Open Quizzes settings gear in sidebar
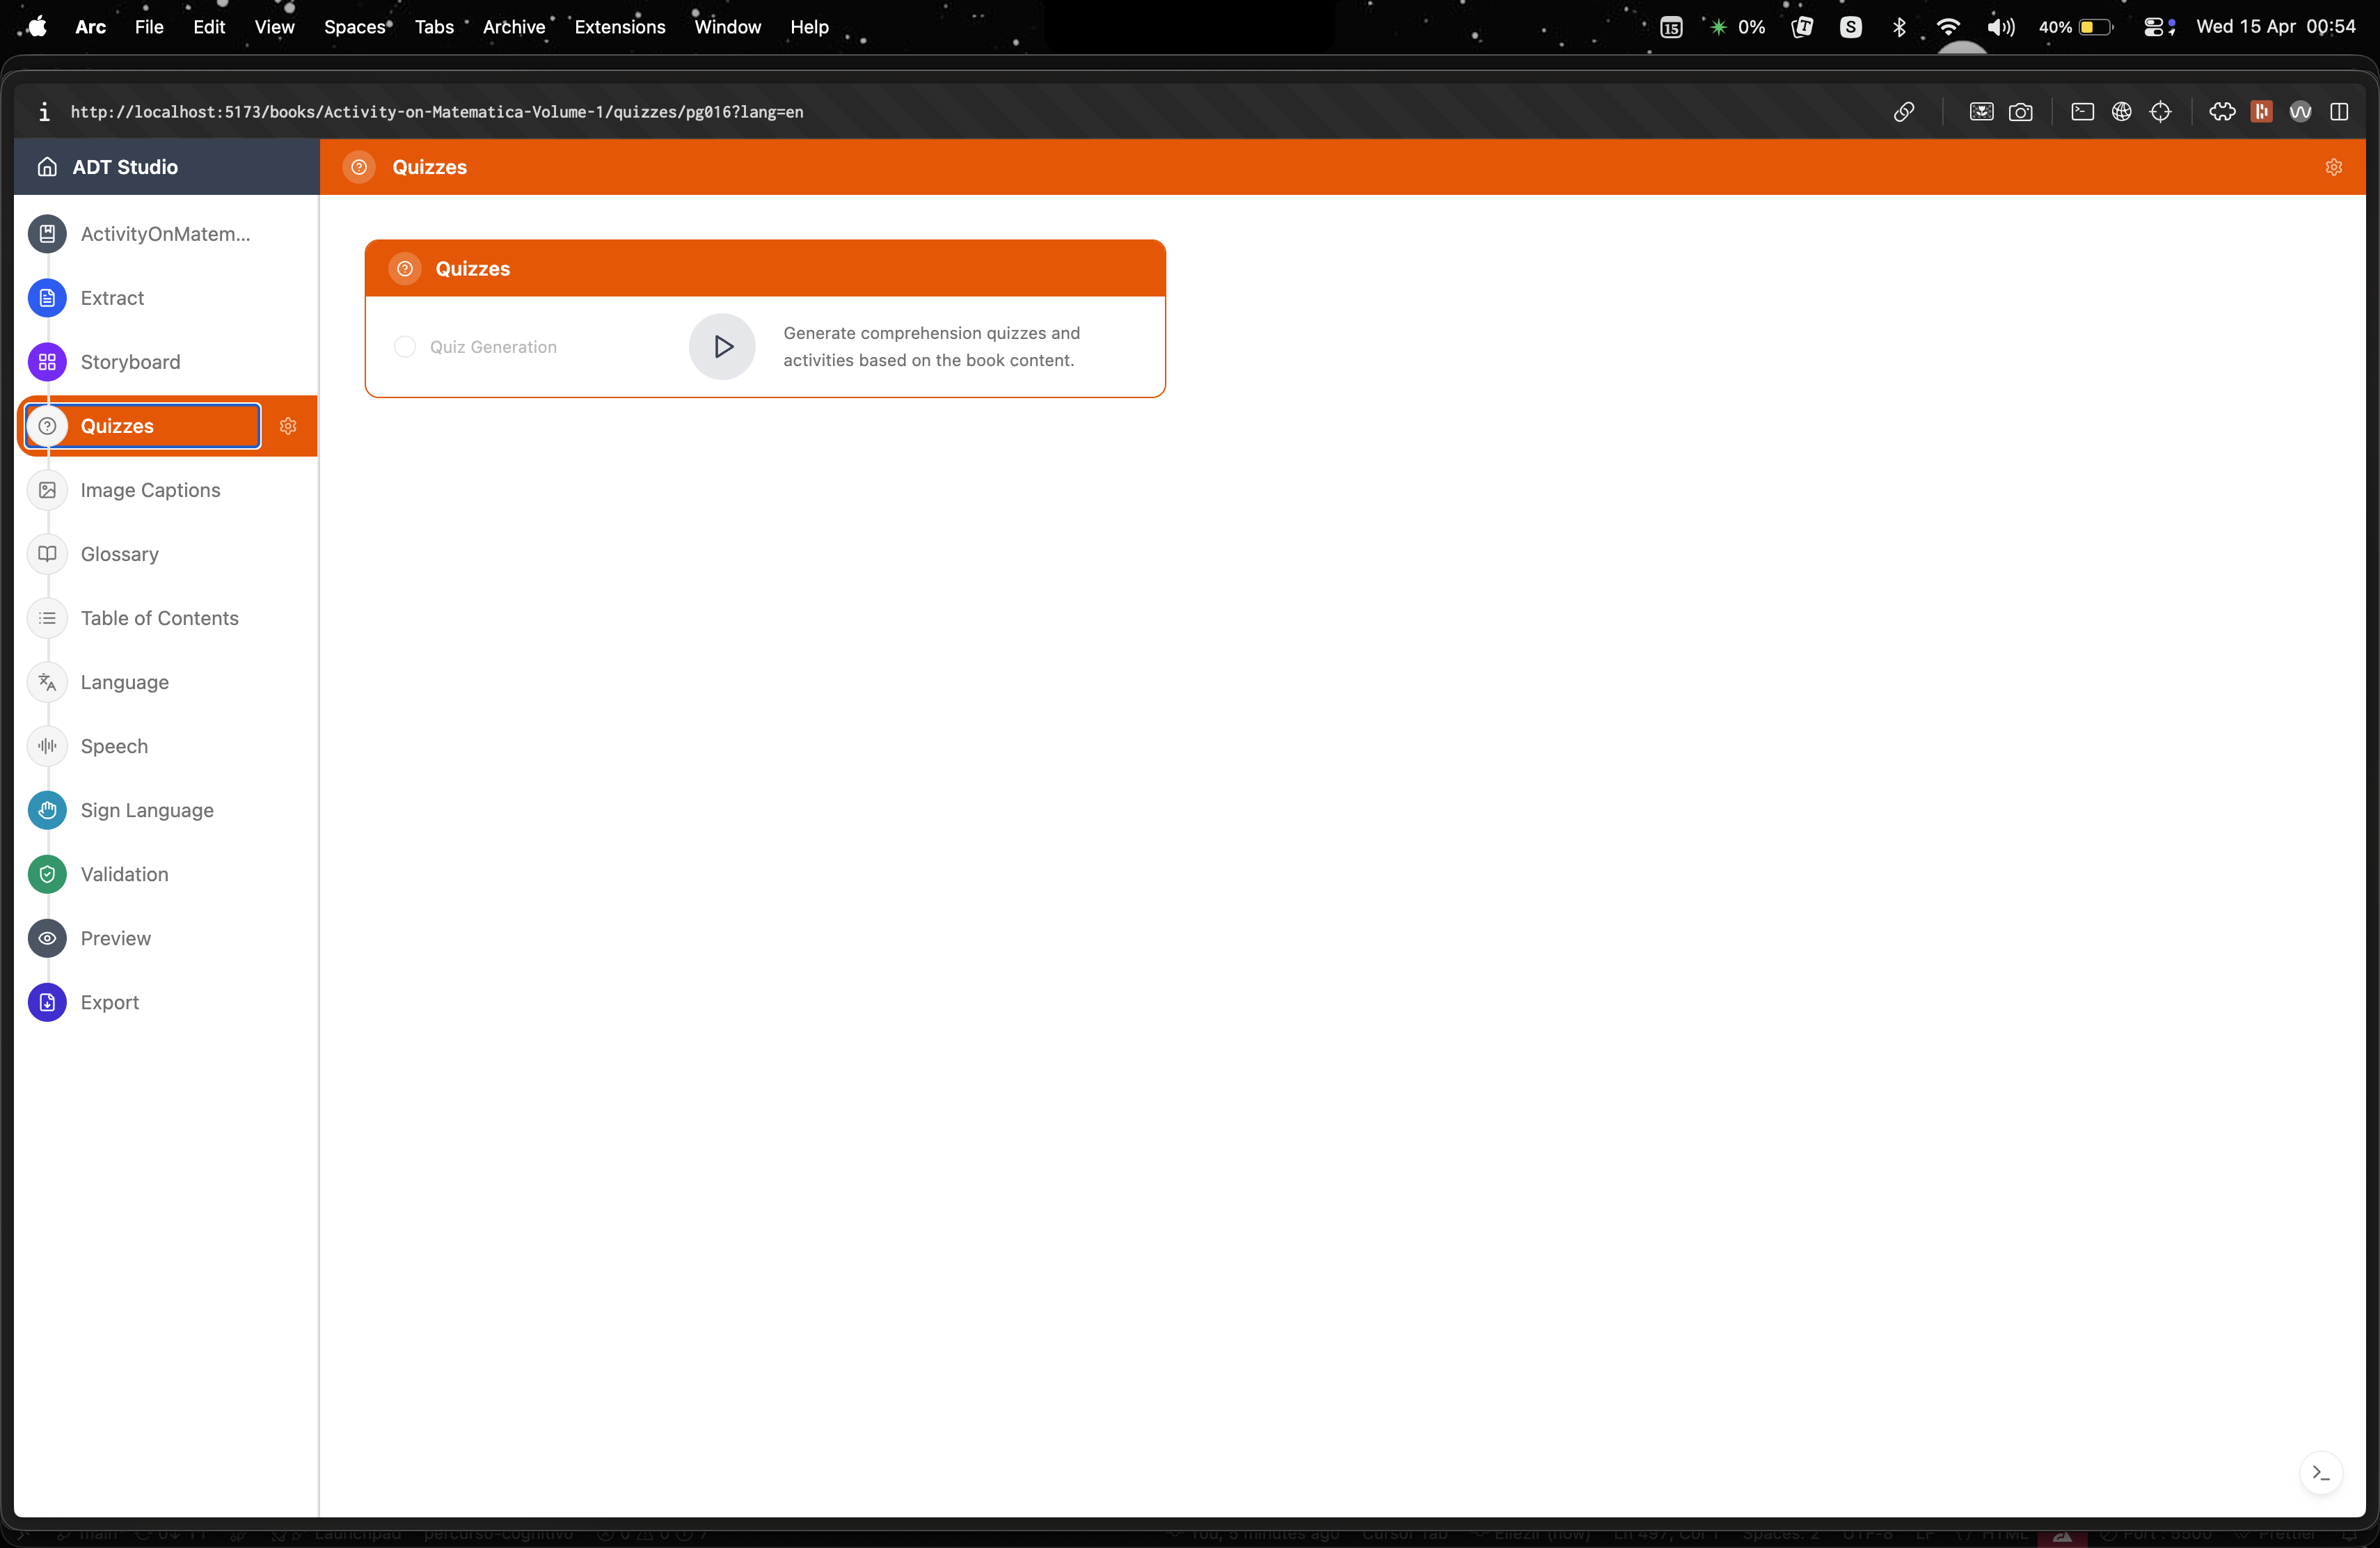The height and width of the screenshot is (1548, 2380). [x=288, y=426]
